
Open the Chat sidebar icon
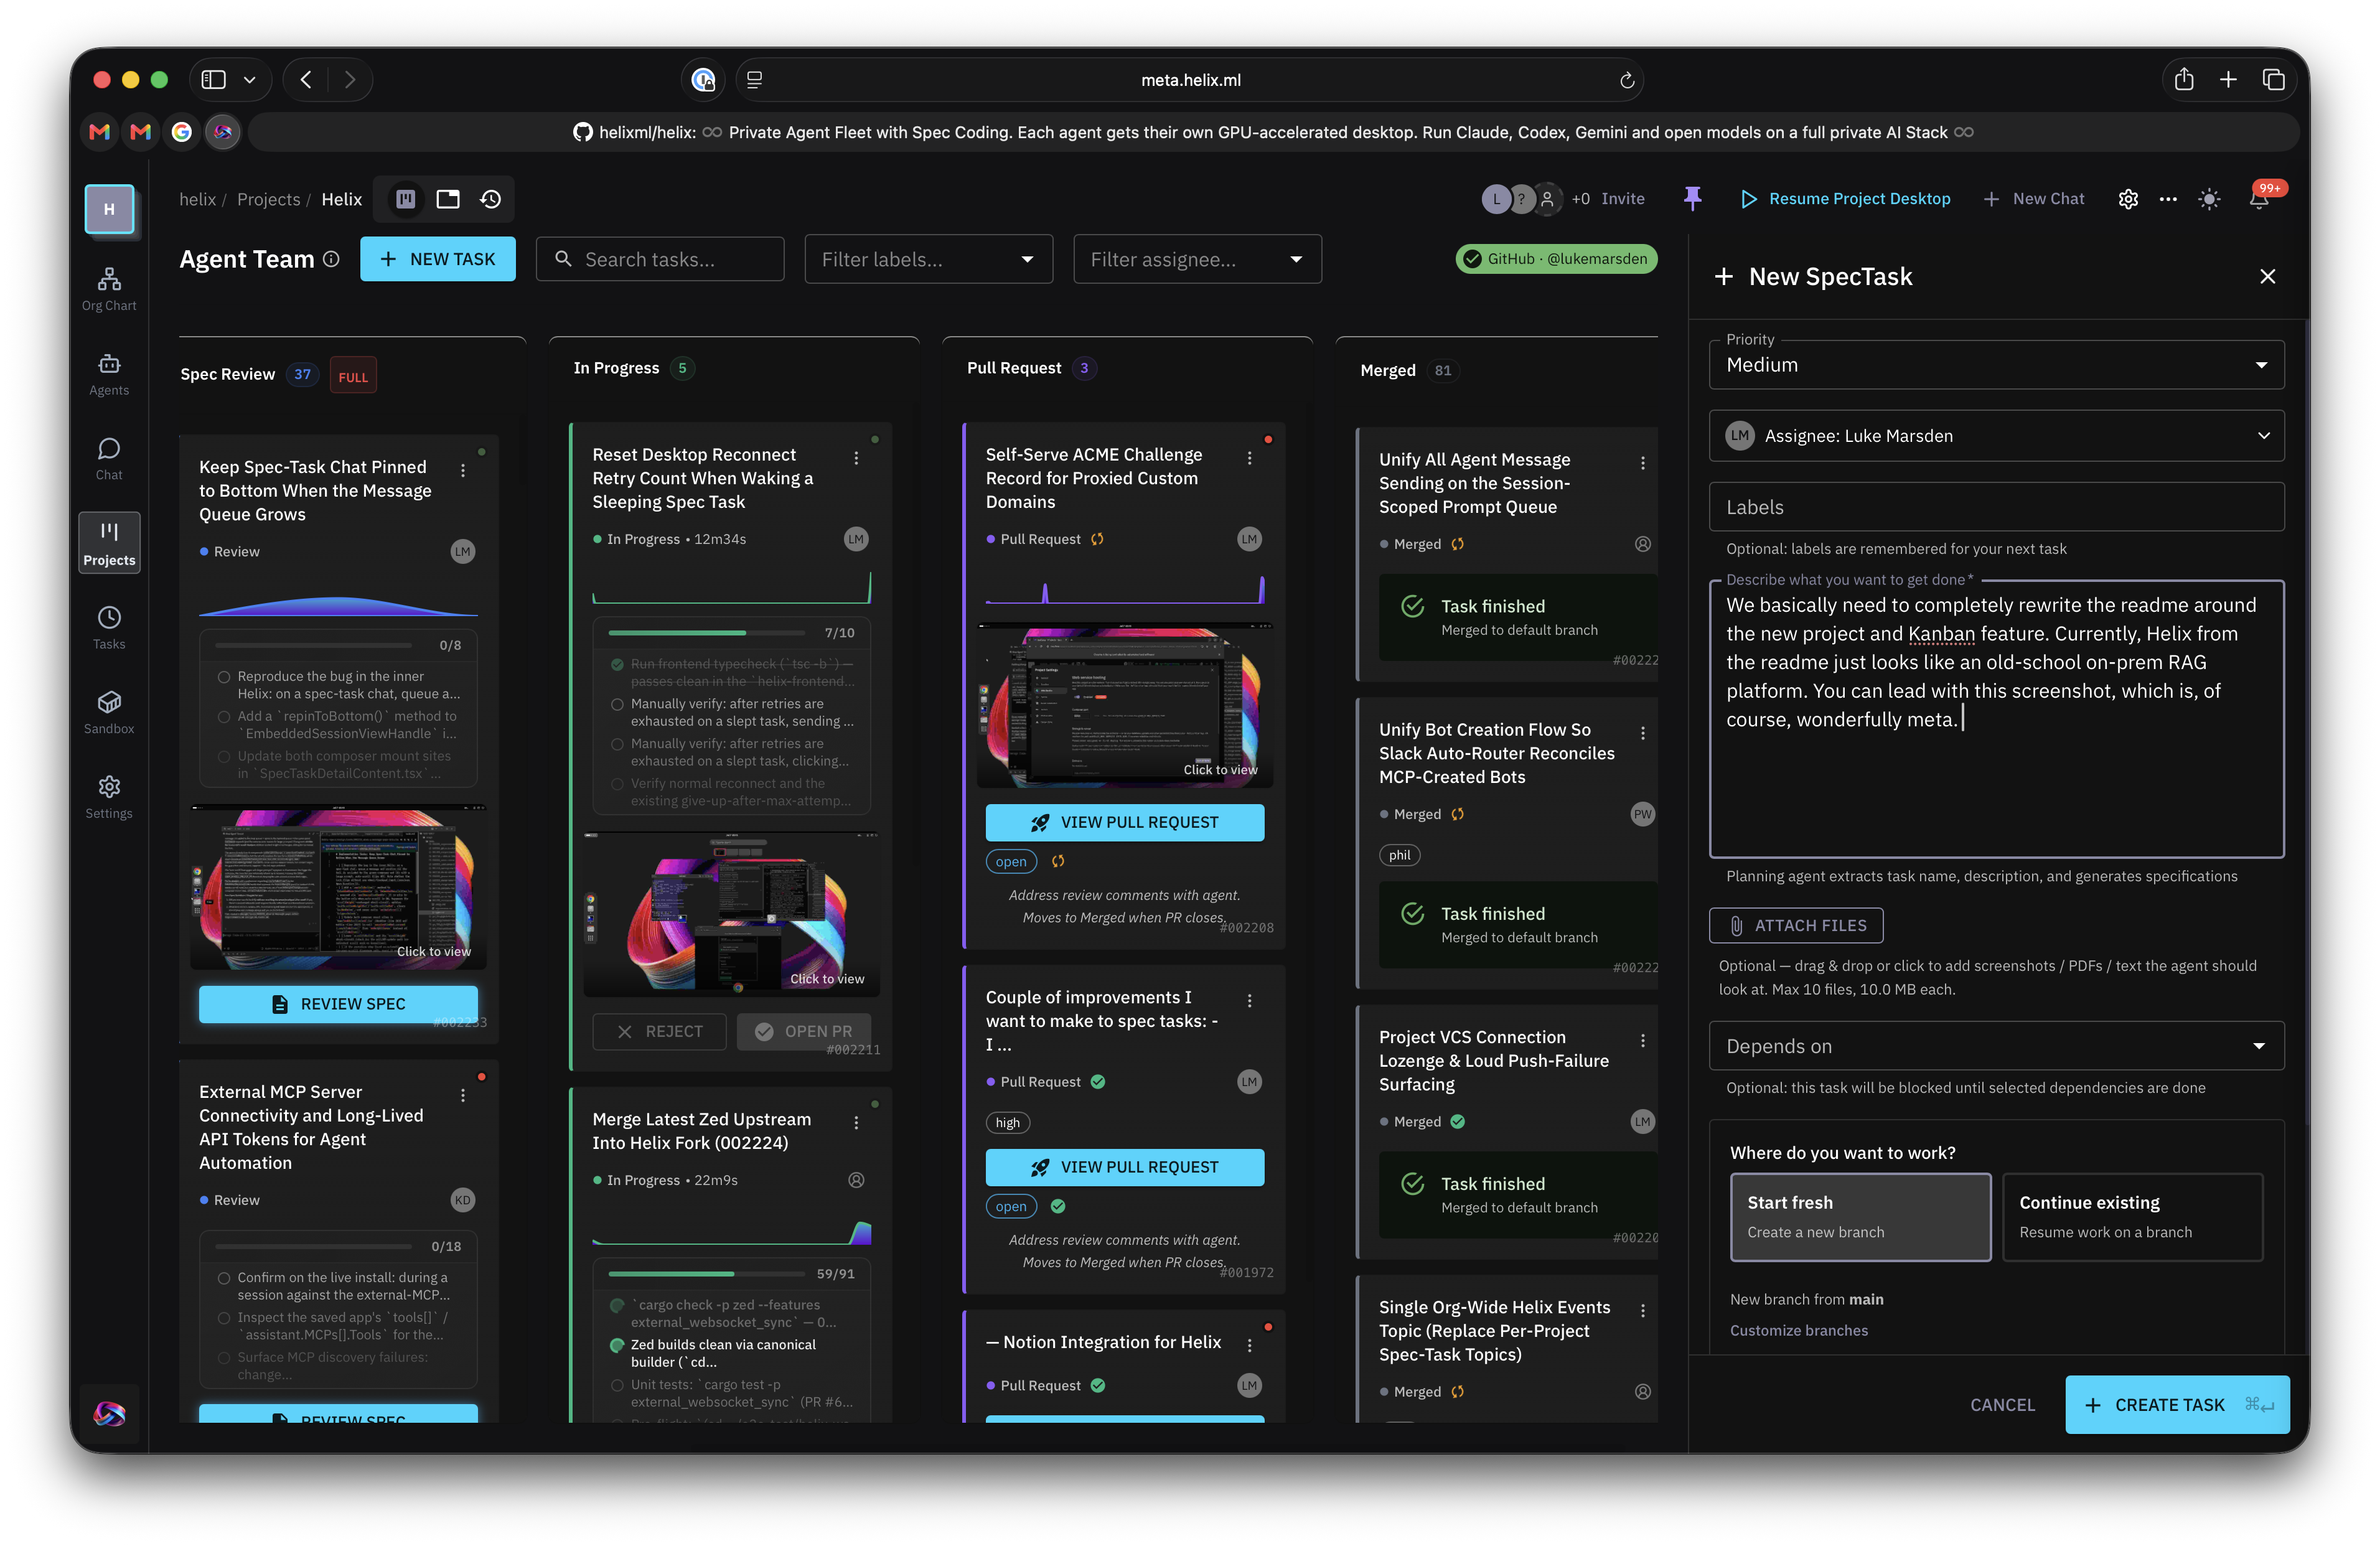point(109,459)
